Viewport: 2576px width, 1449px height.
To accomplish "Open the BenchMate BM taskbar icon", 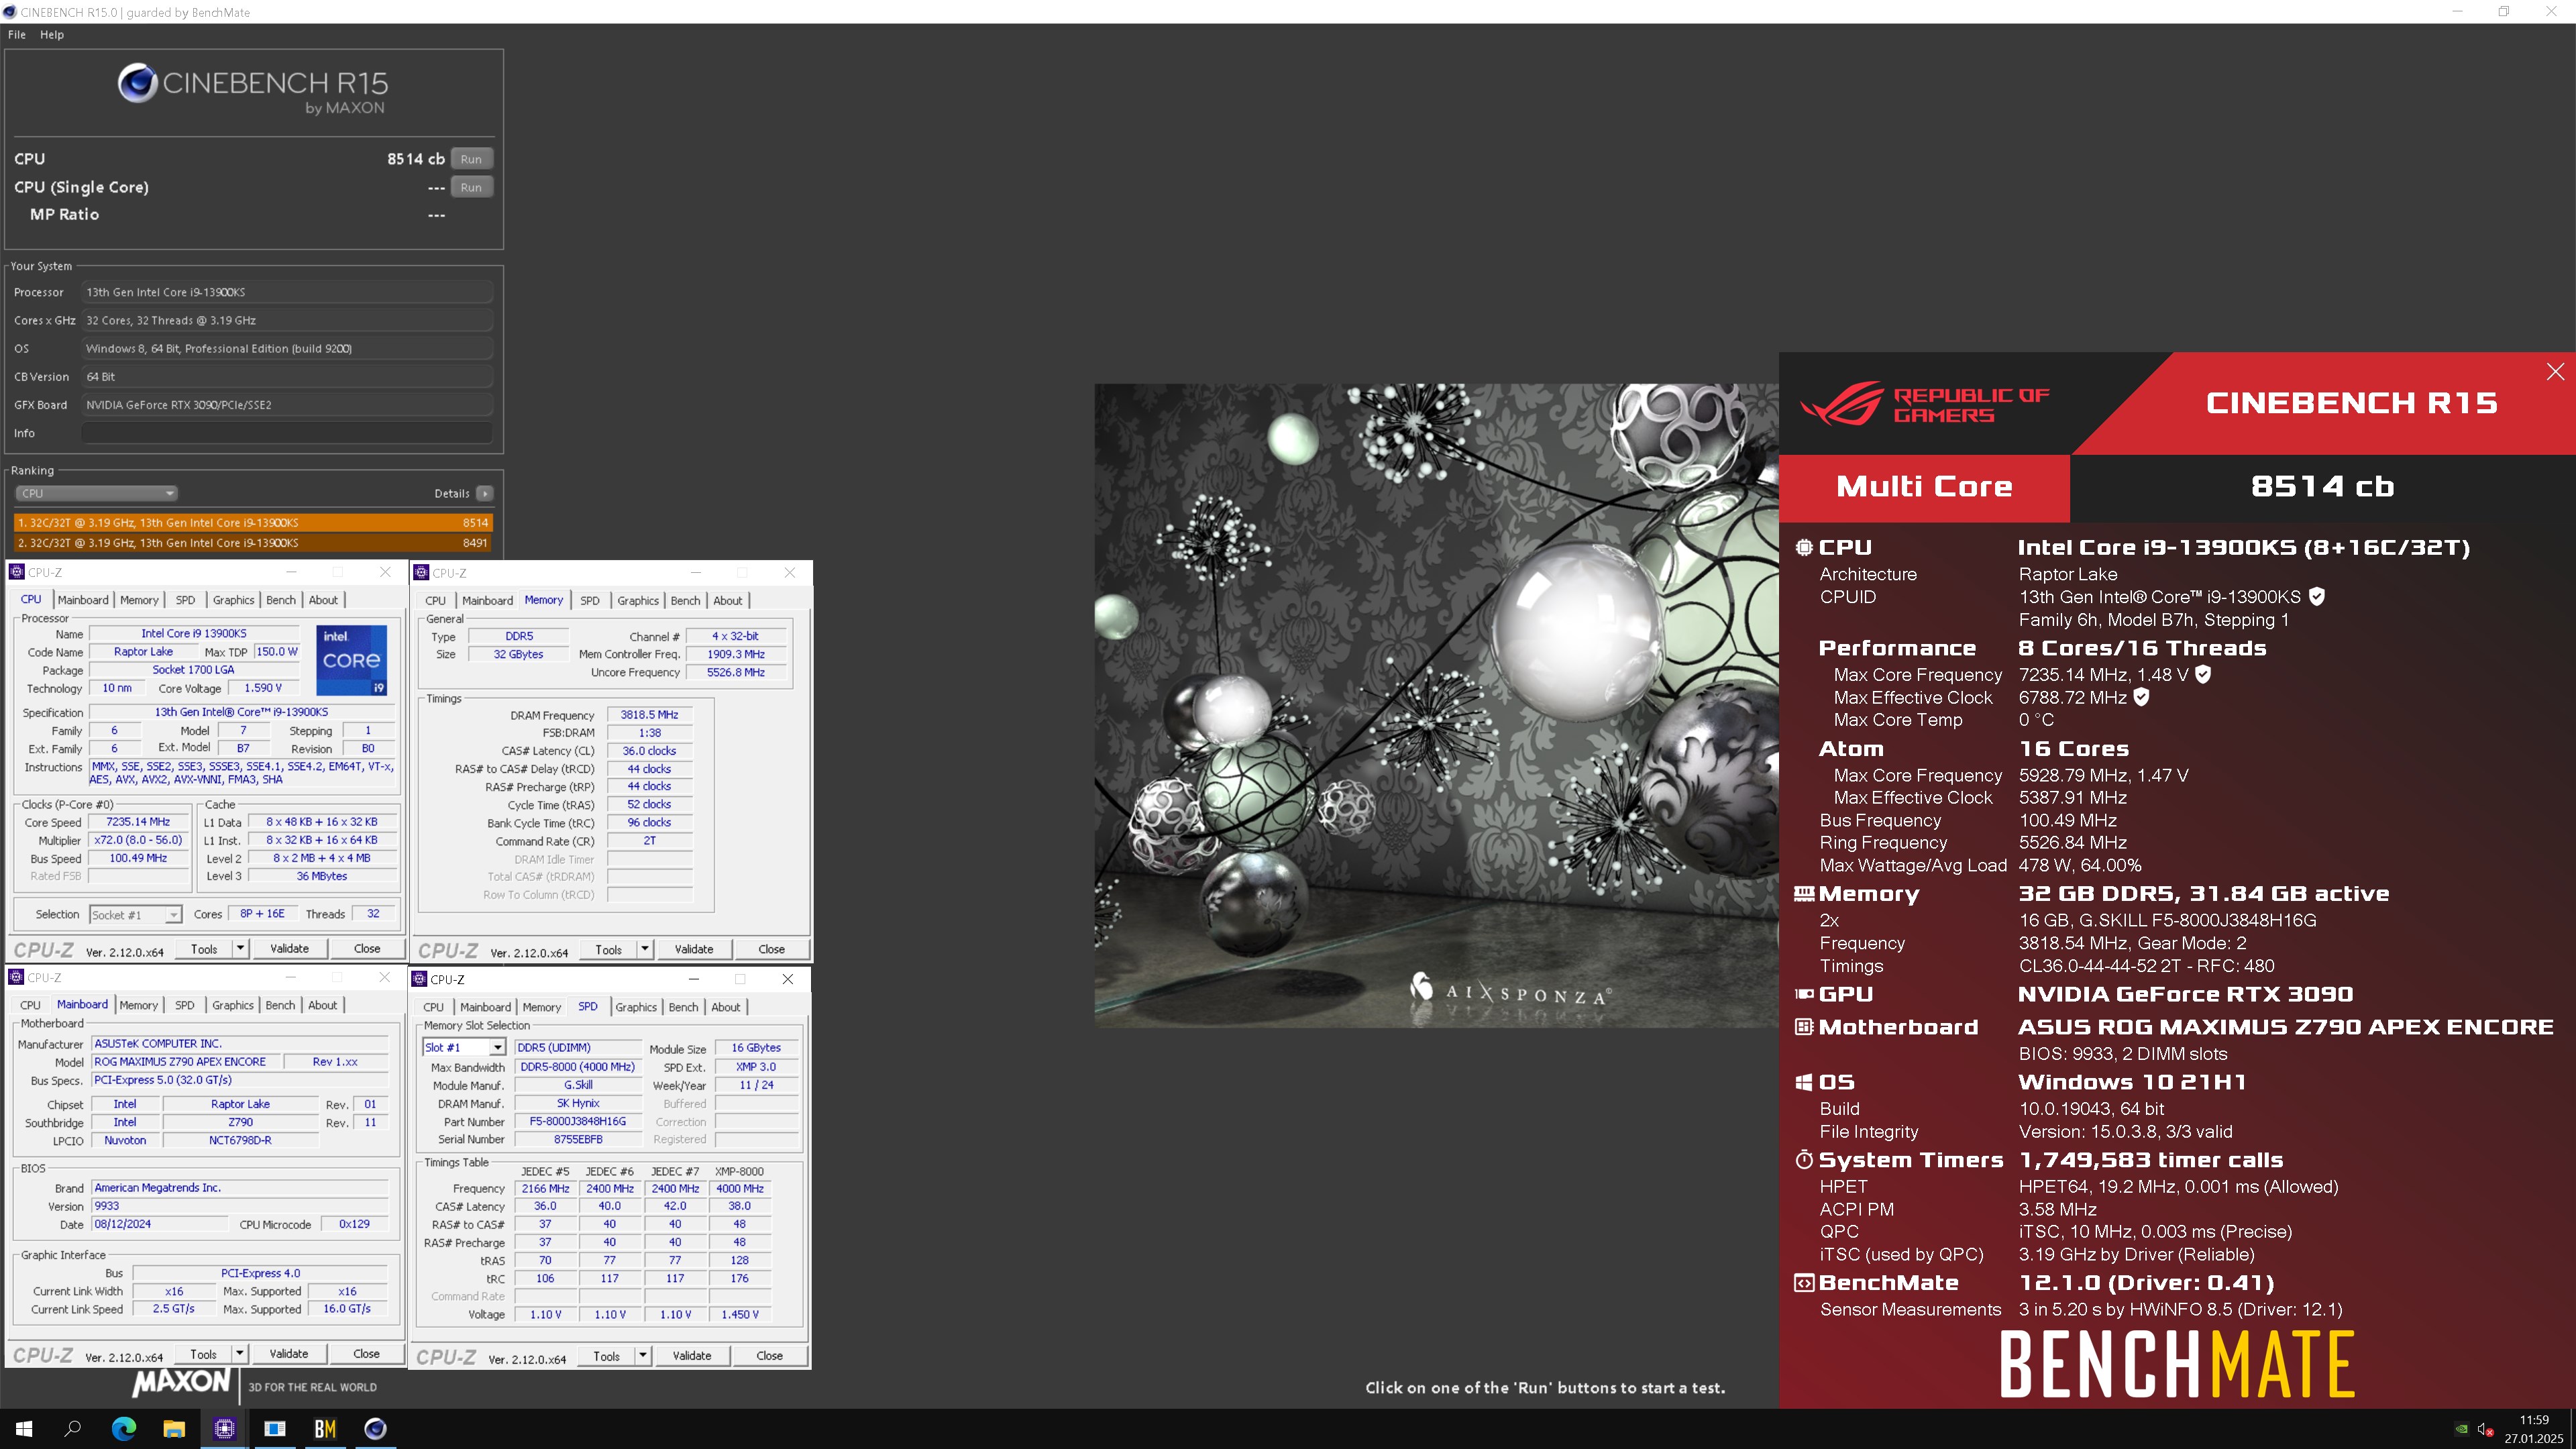I will pos(325,1428).
